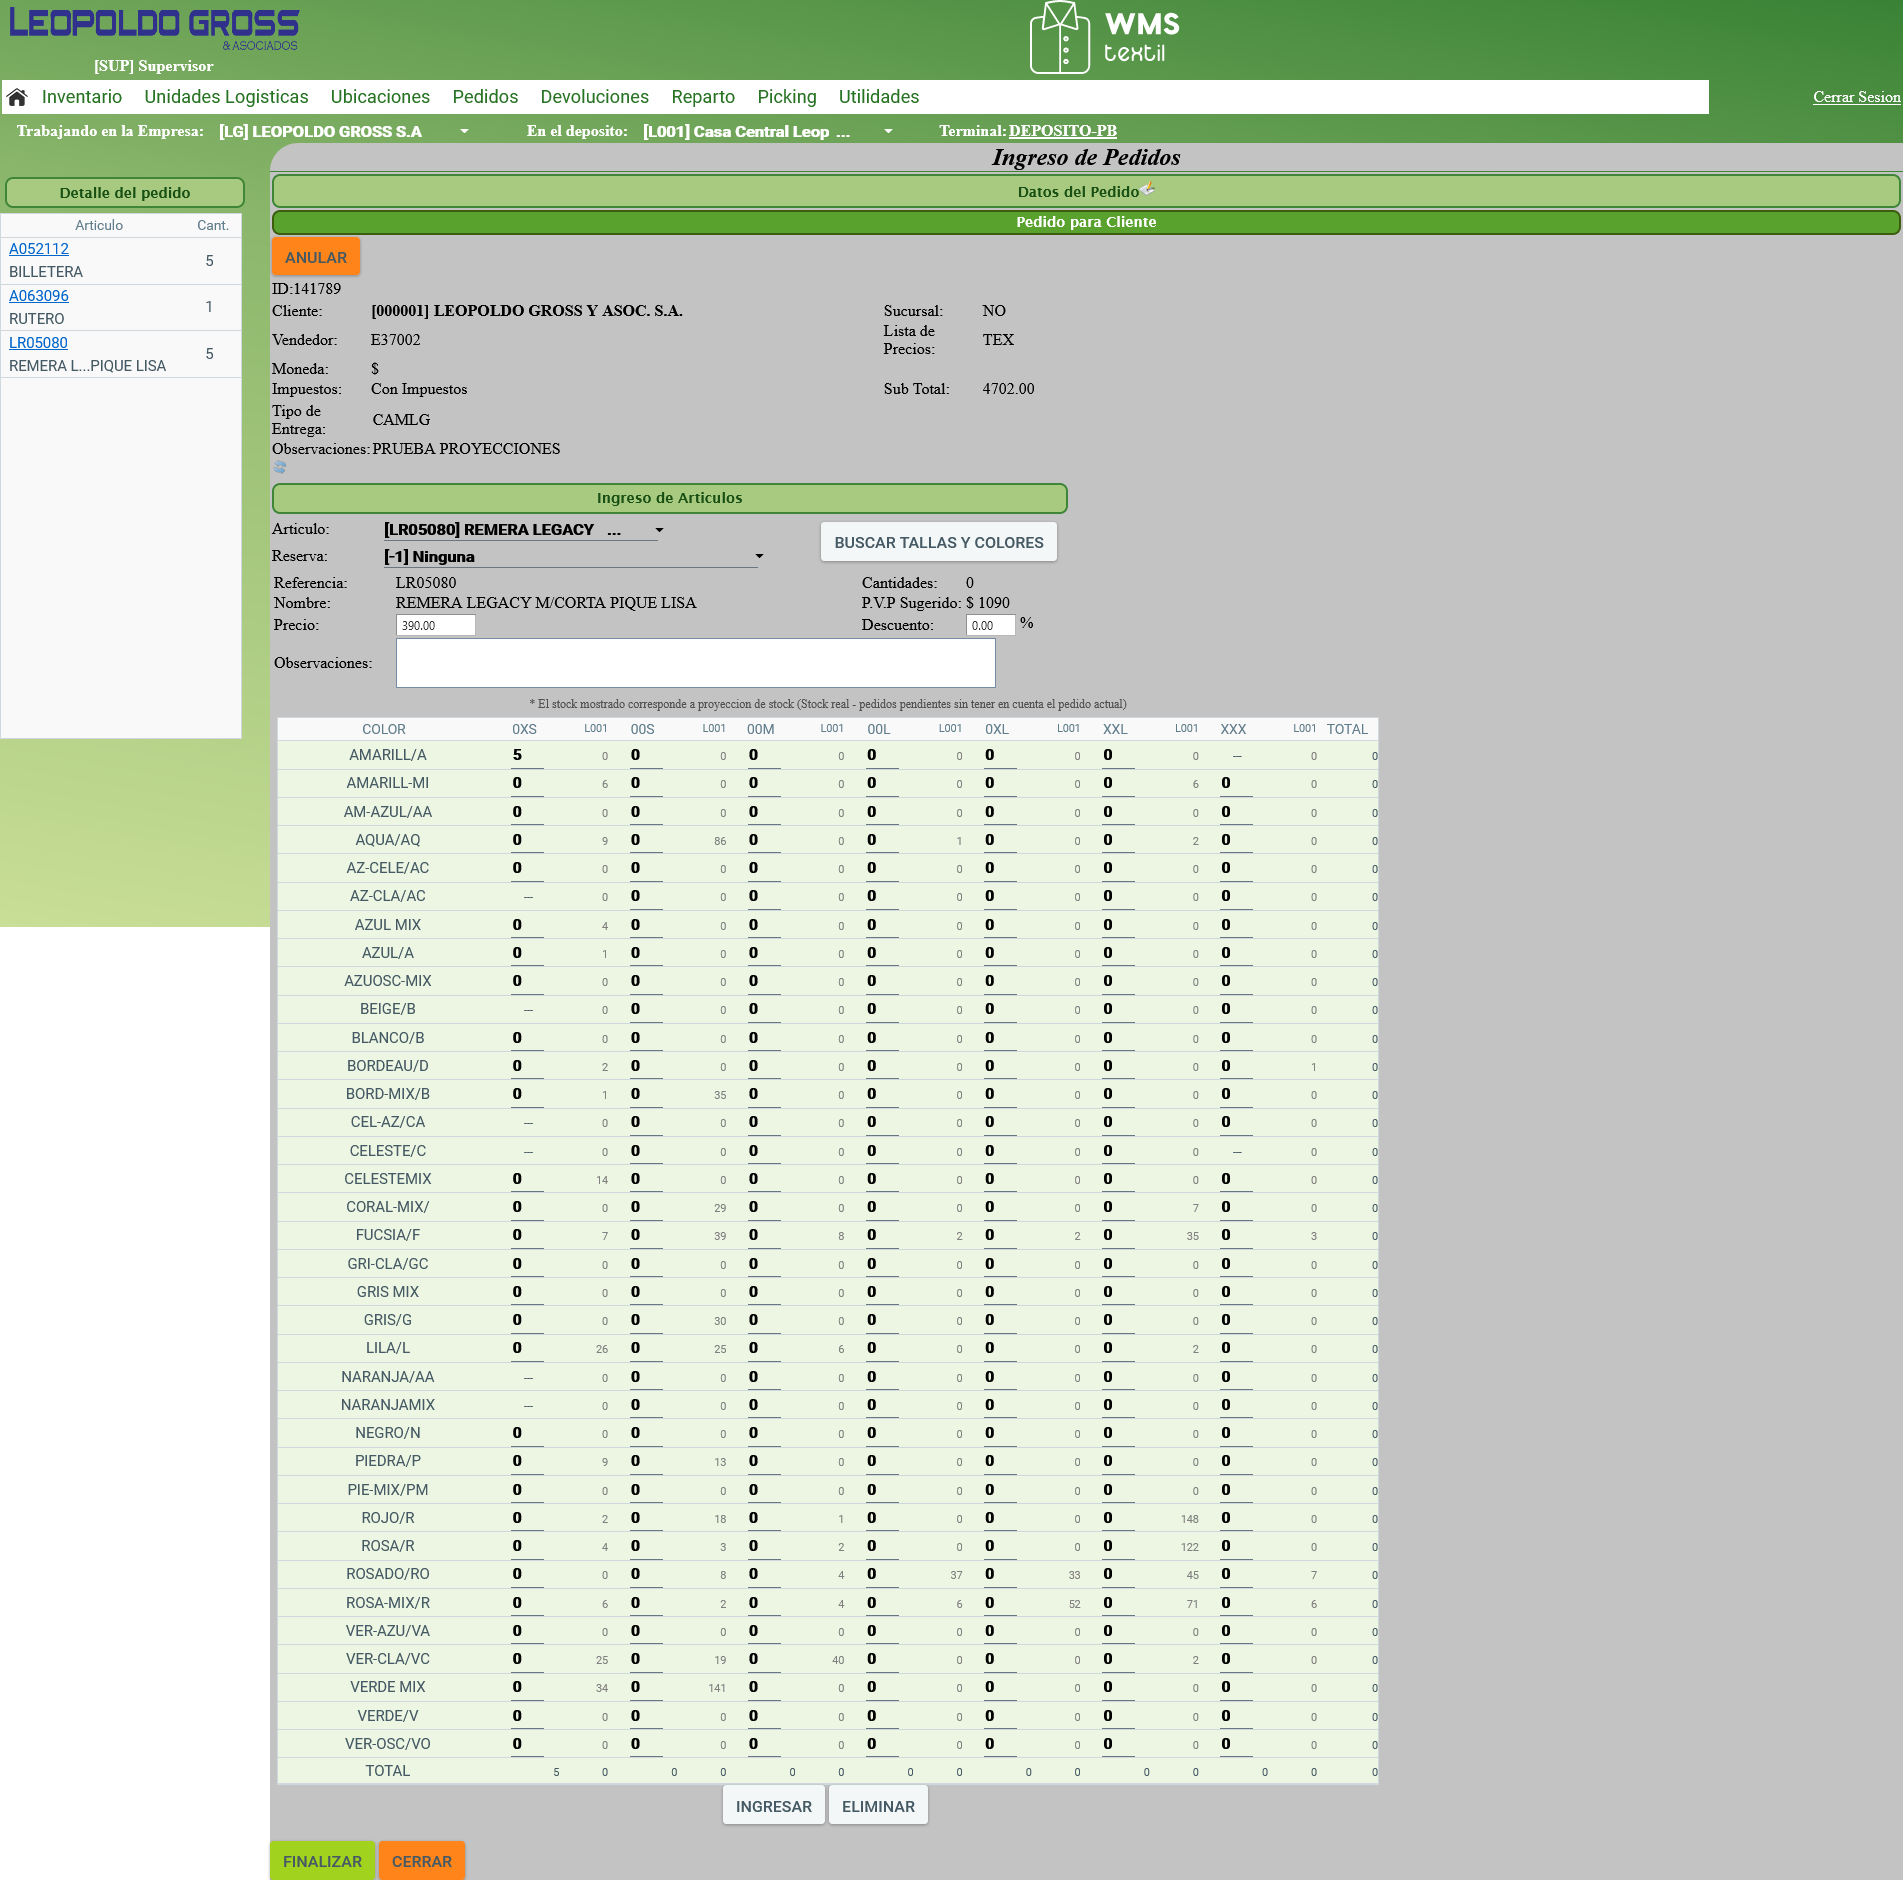The image size is (1903, 1880).
Task: Focus the Precio input field
Action: tap(435, 626)
